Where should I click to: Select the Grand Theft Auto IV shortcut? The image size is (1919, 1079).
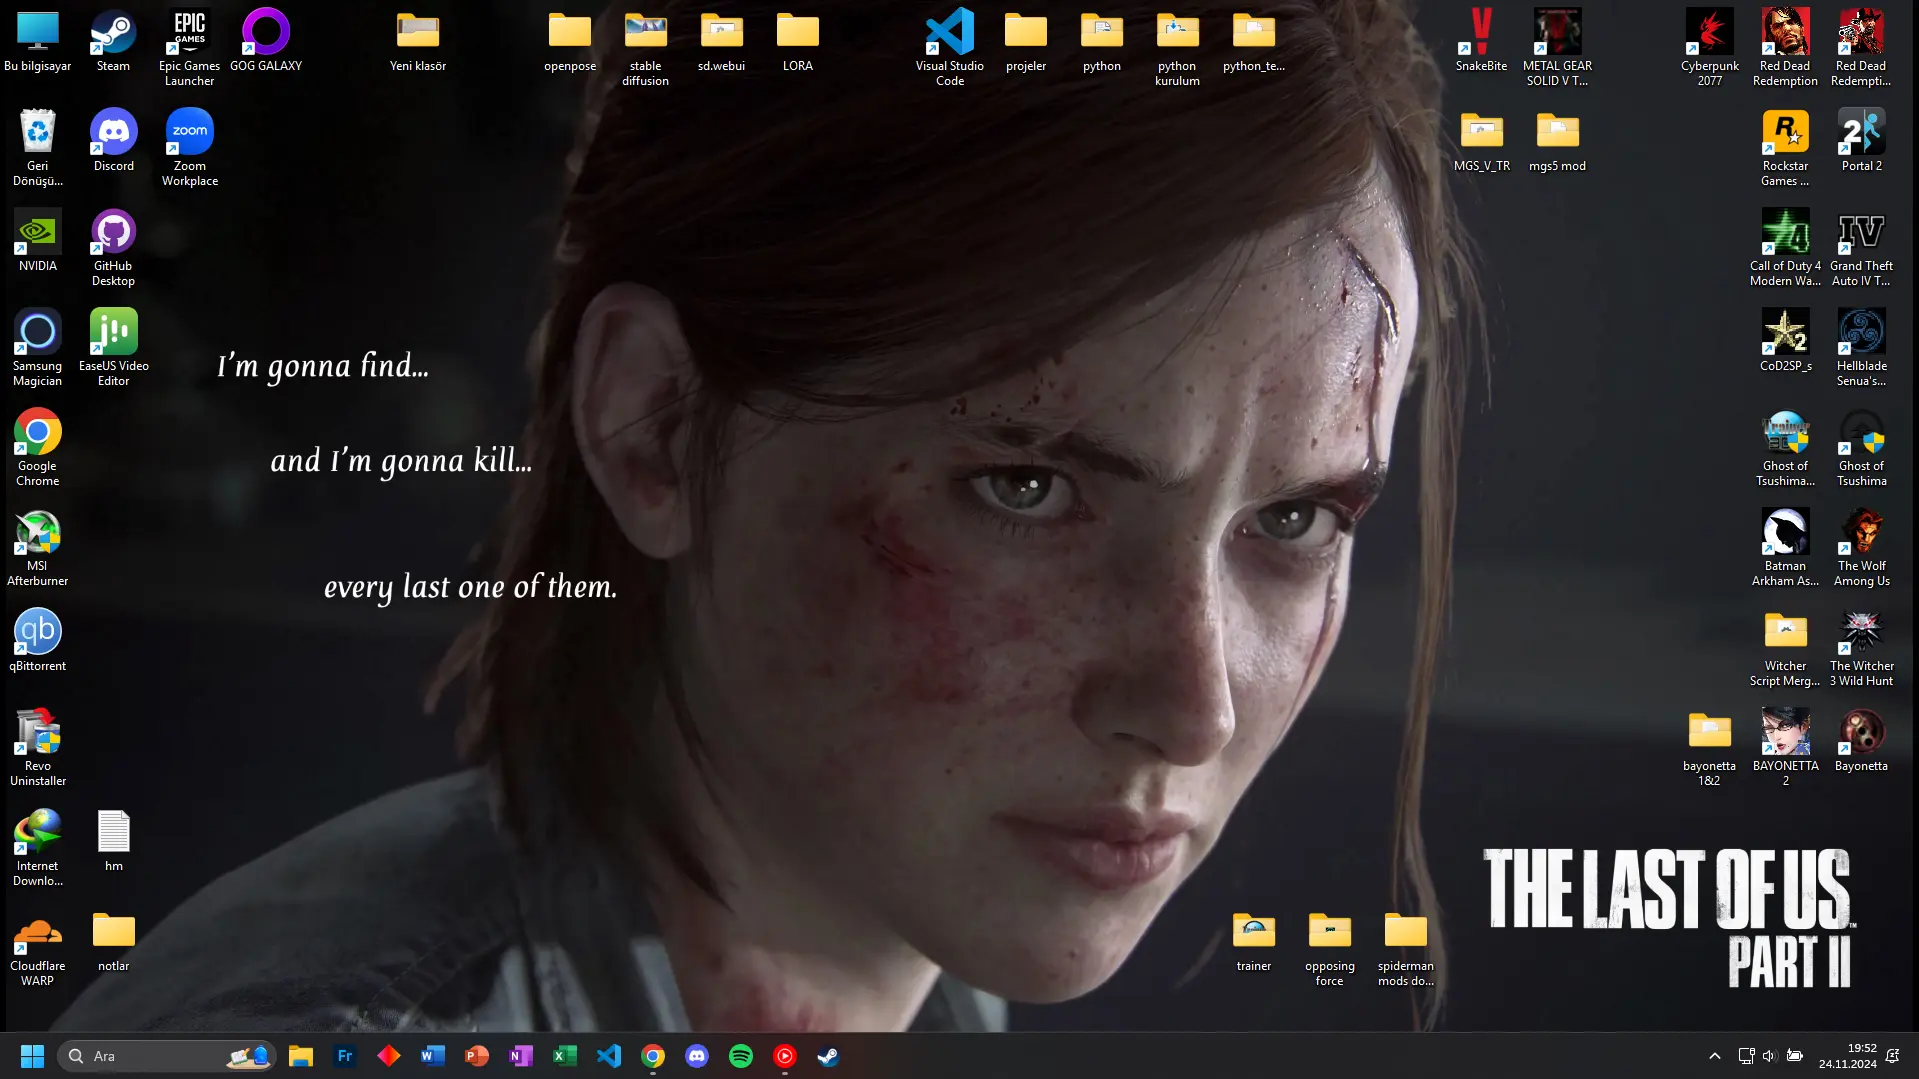[1861, 248]
